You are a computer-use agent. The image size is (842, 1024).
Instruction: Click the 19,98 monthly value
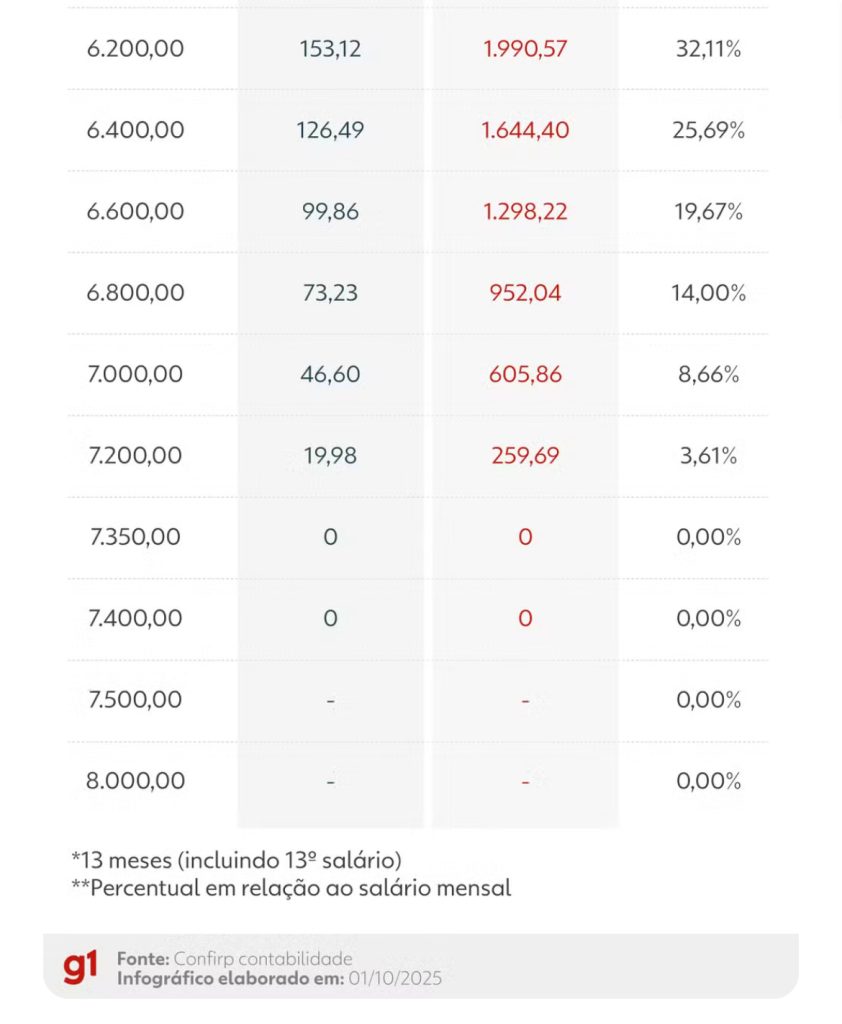(x=330, y=456)
